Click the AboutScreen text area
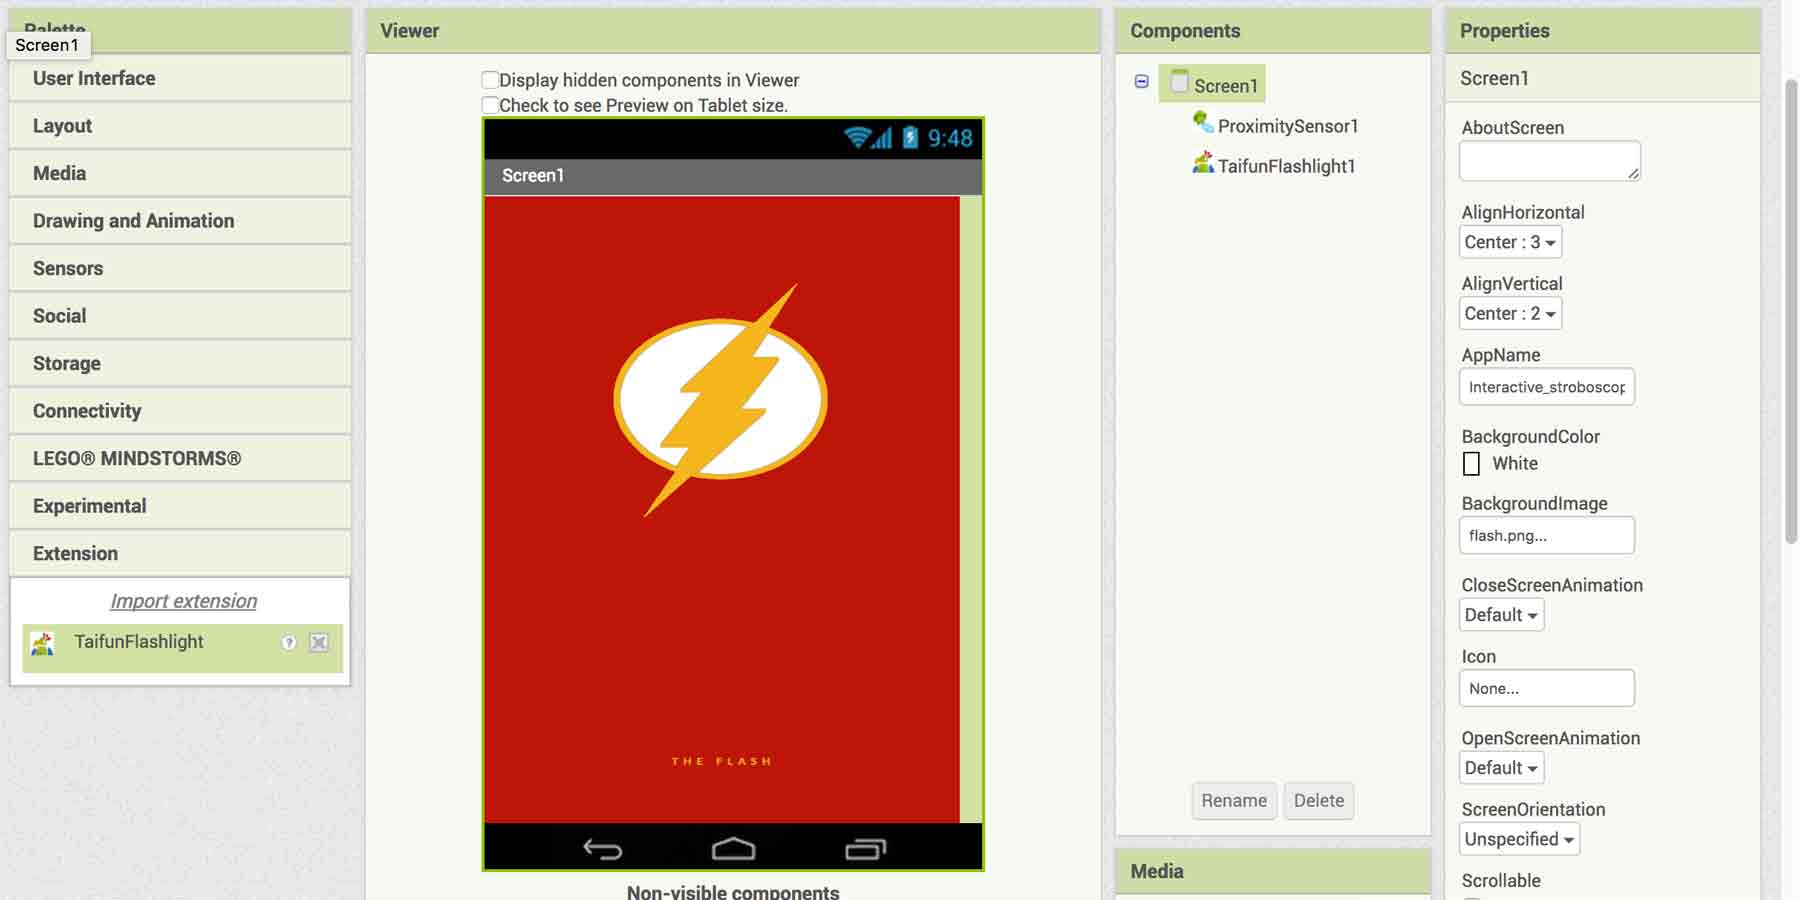 point(1550,161)
